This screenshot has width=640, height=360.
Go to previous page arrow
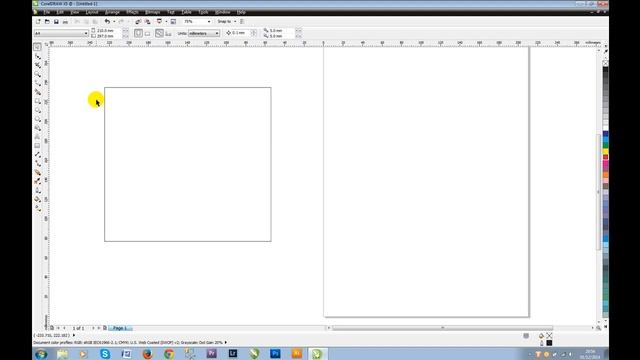[64, 328]
